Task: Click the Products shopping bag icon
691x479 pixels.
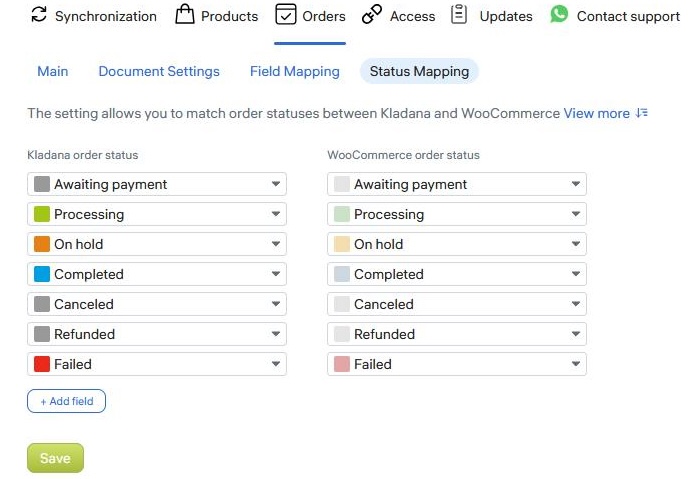Action: pyautogui.click(x=185, y=15)
